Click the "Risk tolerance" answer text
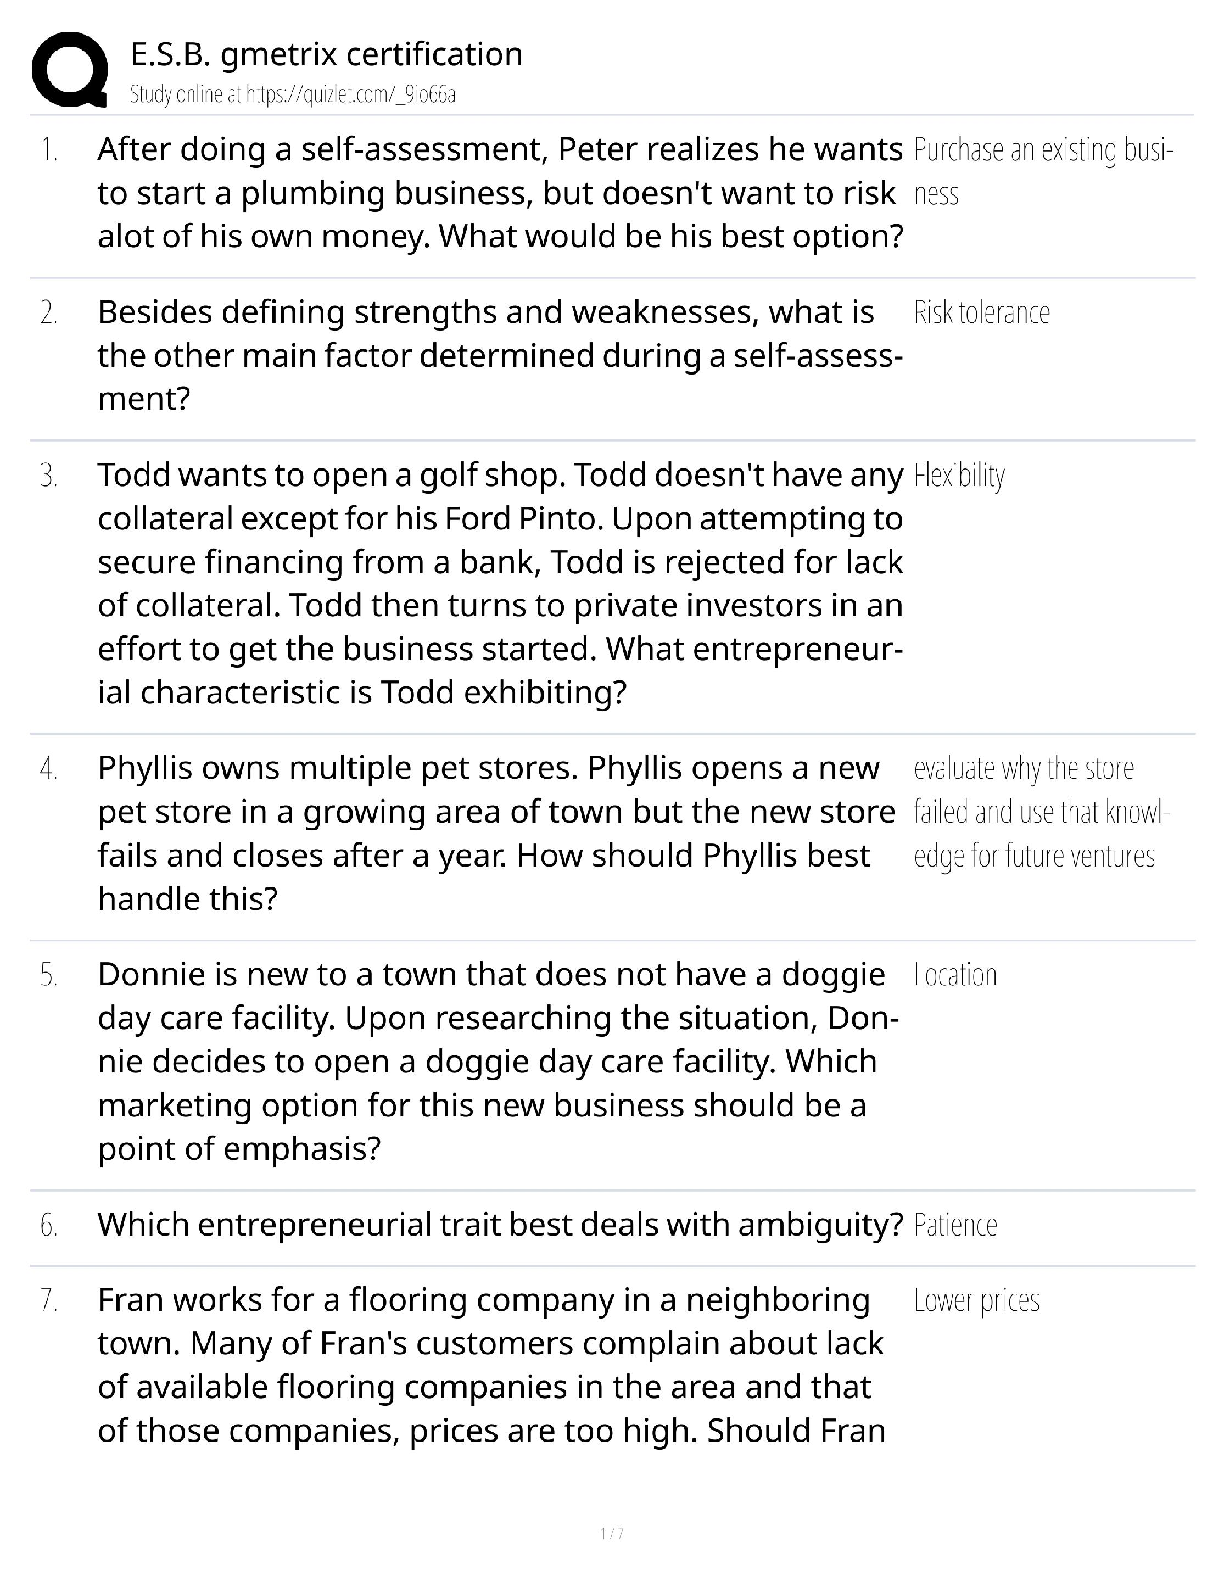 click(981, 313)
